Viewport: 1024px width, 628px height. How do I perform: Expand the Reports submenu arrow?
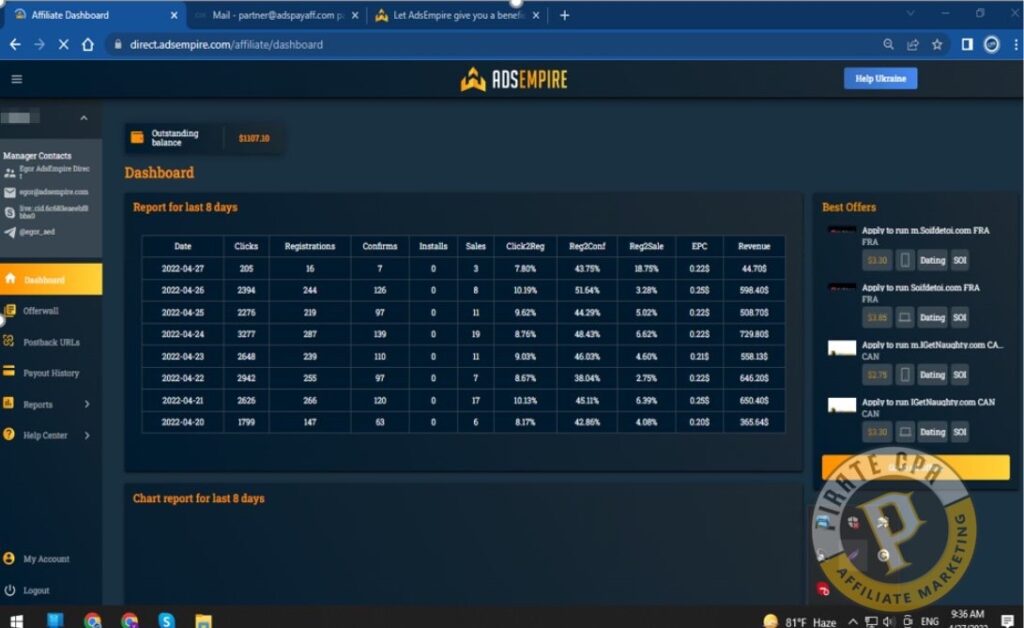point(87,404)
